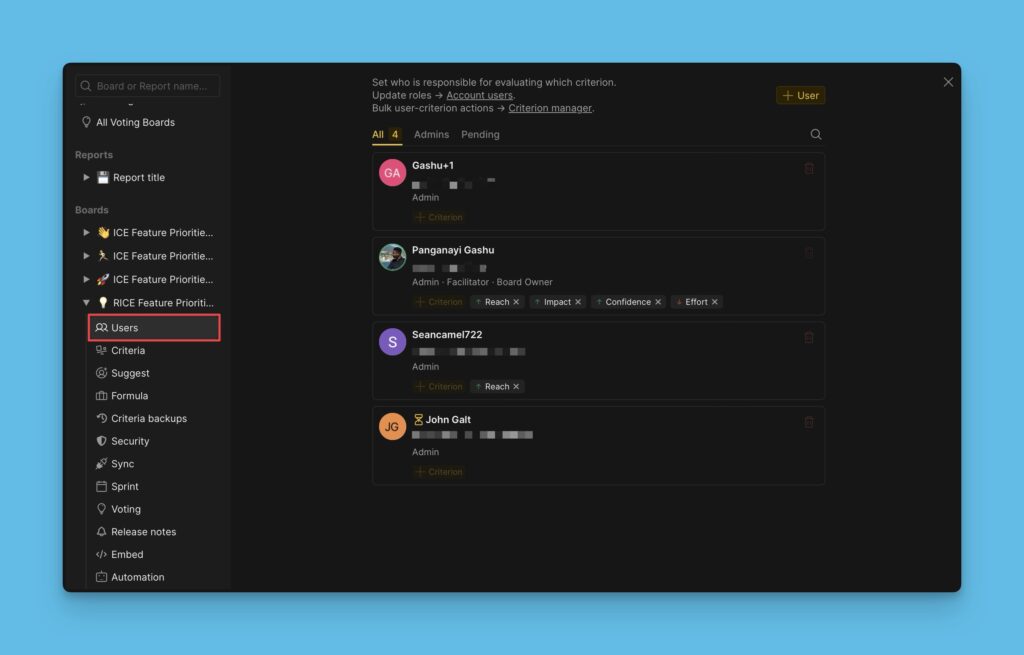Remove Reach criterion from Seancamel722
The width and height of the screenshot is (1024, 655).
pos(517,387)
